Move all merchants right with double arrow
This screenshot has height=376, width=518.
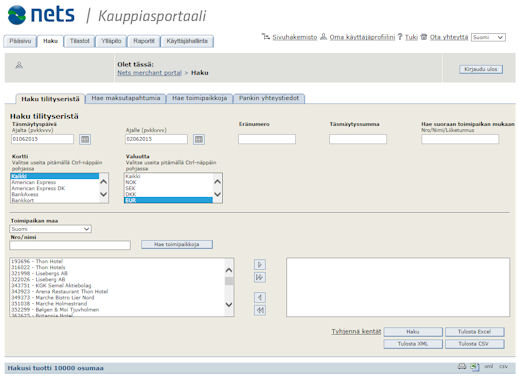tap(260, 277)
